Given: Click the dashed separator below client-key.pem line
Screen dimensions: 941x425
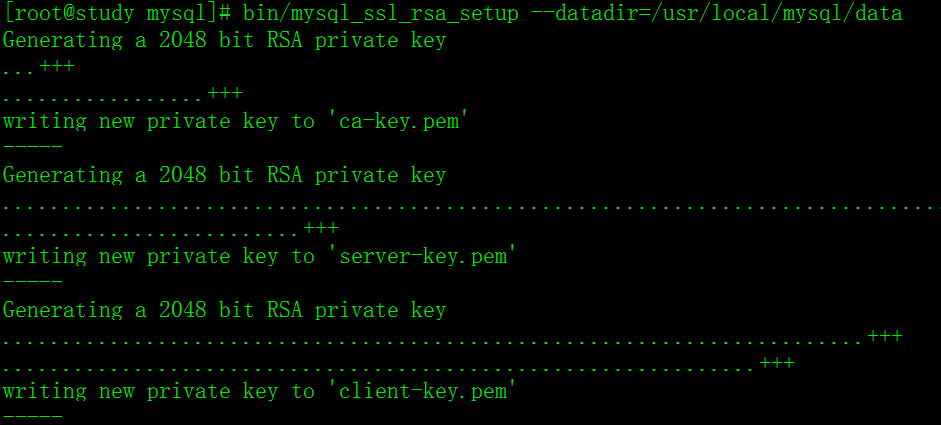Looking at the screenshot, I should coord(32,417).
